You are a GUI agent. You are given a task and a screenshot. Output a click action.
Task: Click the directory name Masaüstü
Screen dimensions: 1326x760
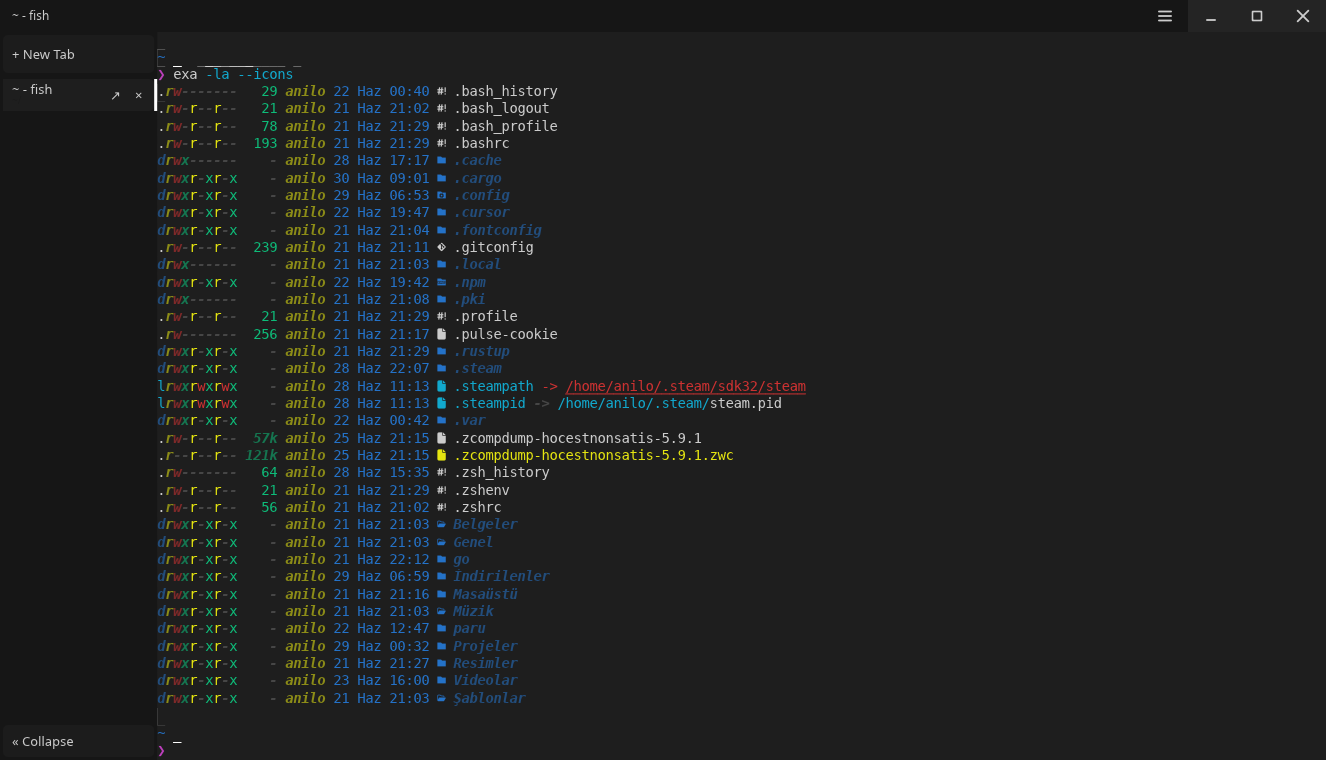point(485,594)
